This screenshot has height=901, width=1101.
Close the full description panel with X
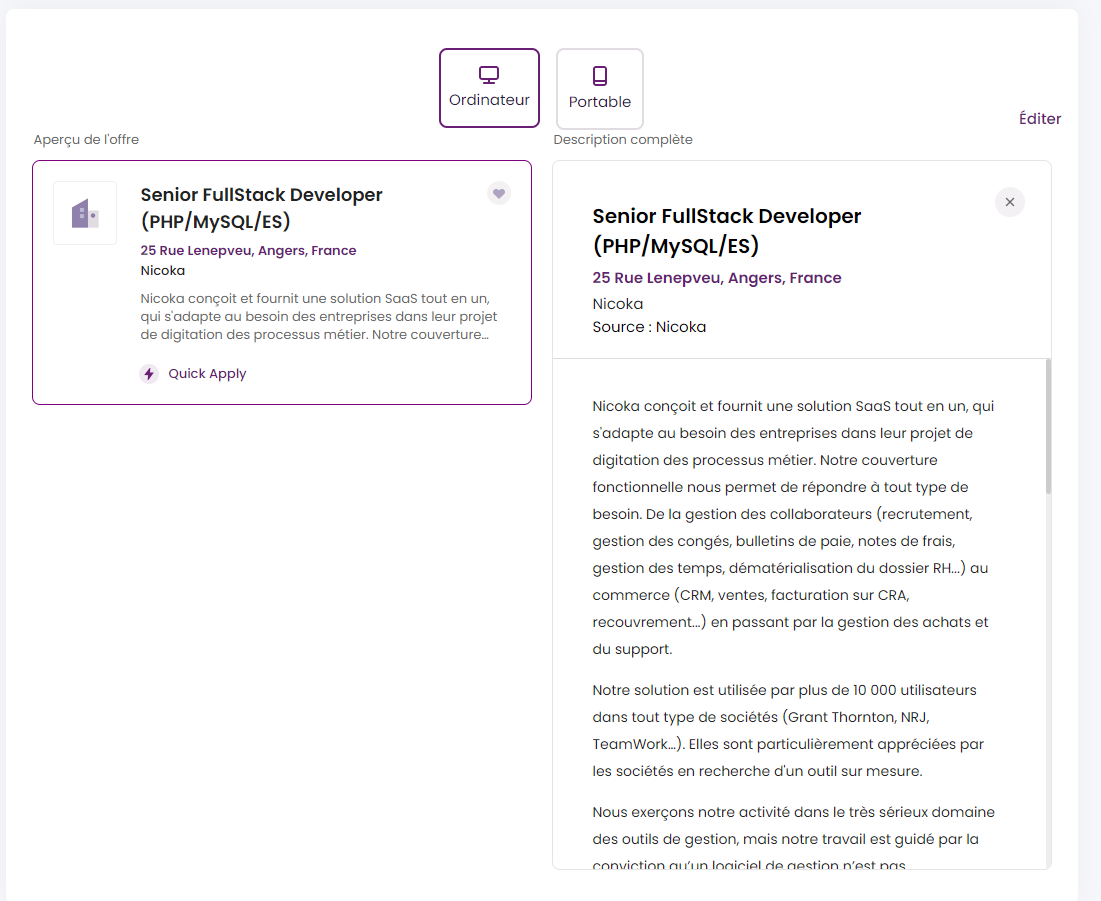[1010, 202]
